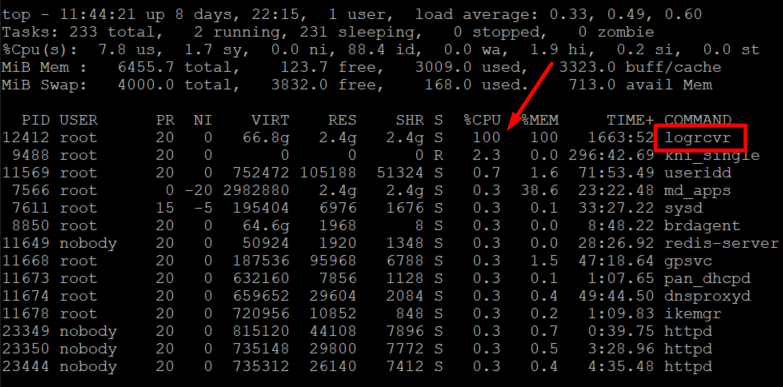The height and width of the screenshot is (387, 783).
Task: Click the kni_single command entry
Action: click(x=712, y=155)
